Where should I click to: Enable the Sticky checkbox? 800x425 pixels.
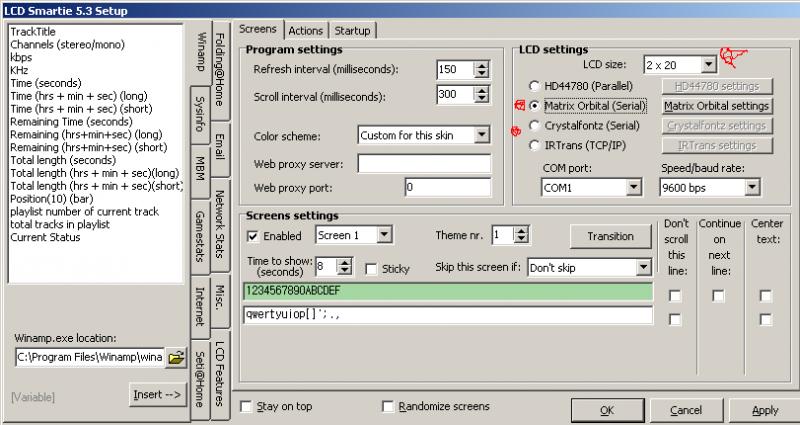(372, 268)
